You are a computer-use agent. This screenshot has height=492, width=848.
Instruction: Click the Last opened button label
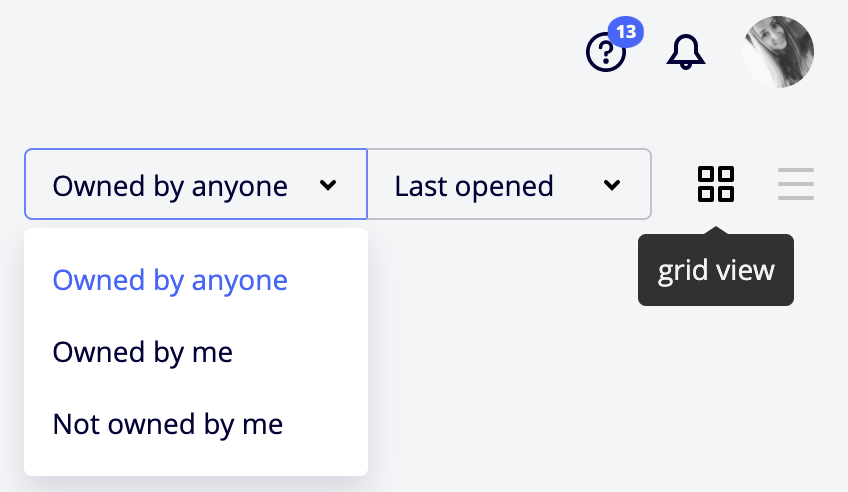[474, 186]
